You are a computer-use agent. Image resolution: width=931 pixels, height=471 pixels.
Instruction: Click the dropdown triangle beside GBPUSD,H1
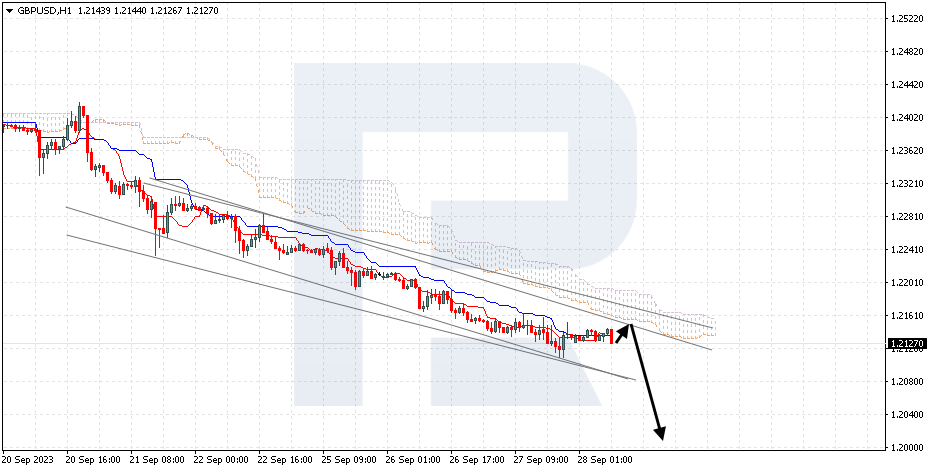click(9, 11)
